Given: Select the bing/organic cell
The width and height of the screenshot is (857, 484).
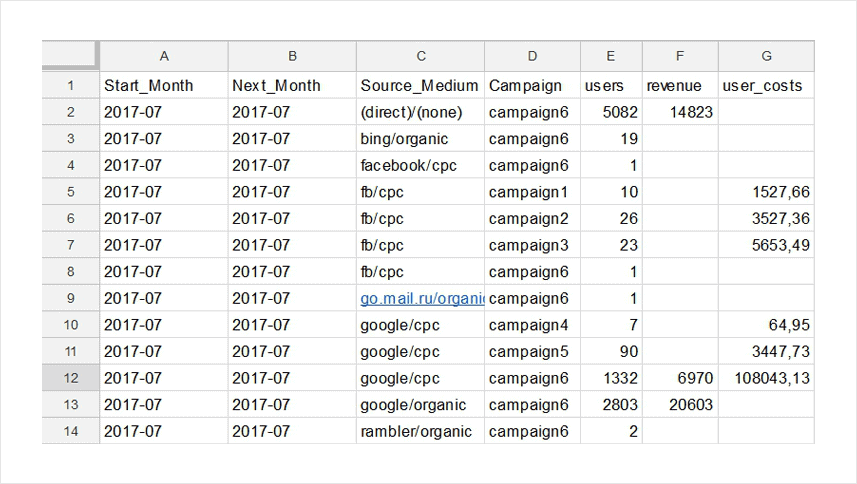Looking at the screenshot, I should [x=420, y=139].
